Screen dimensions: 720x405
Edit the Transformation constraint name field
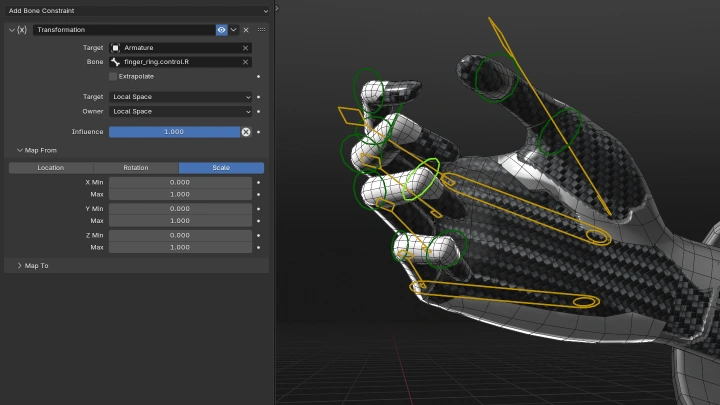[x=124, y=30]
